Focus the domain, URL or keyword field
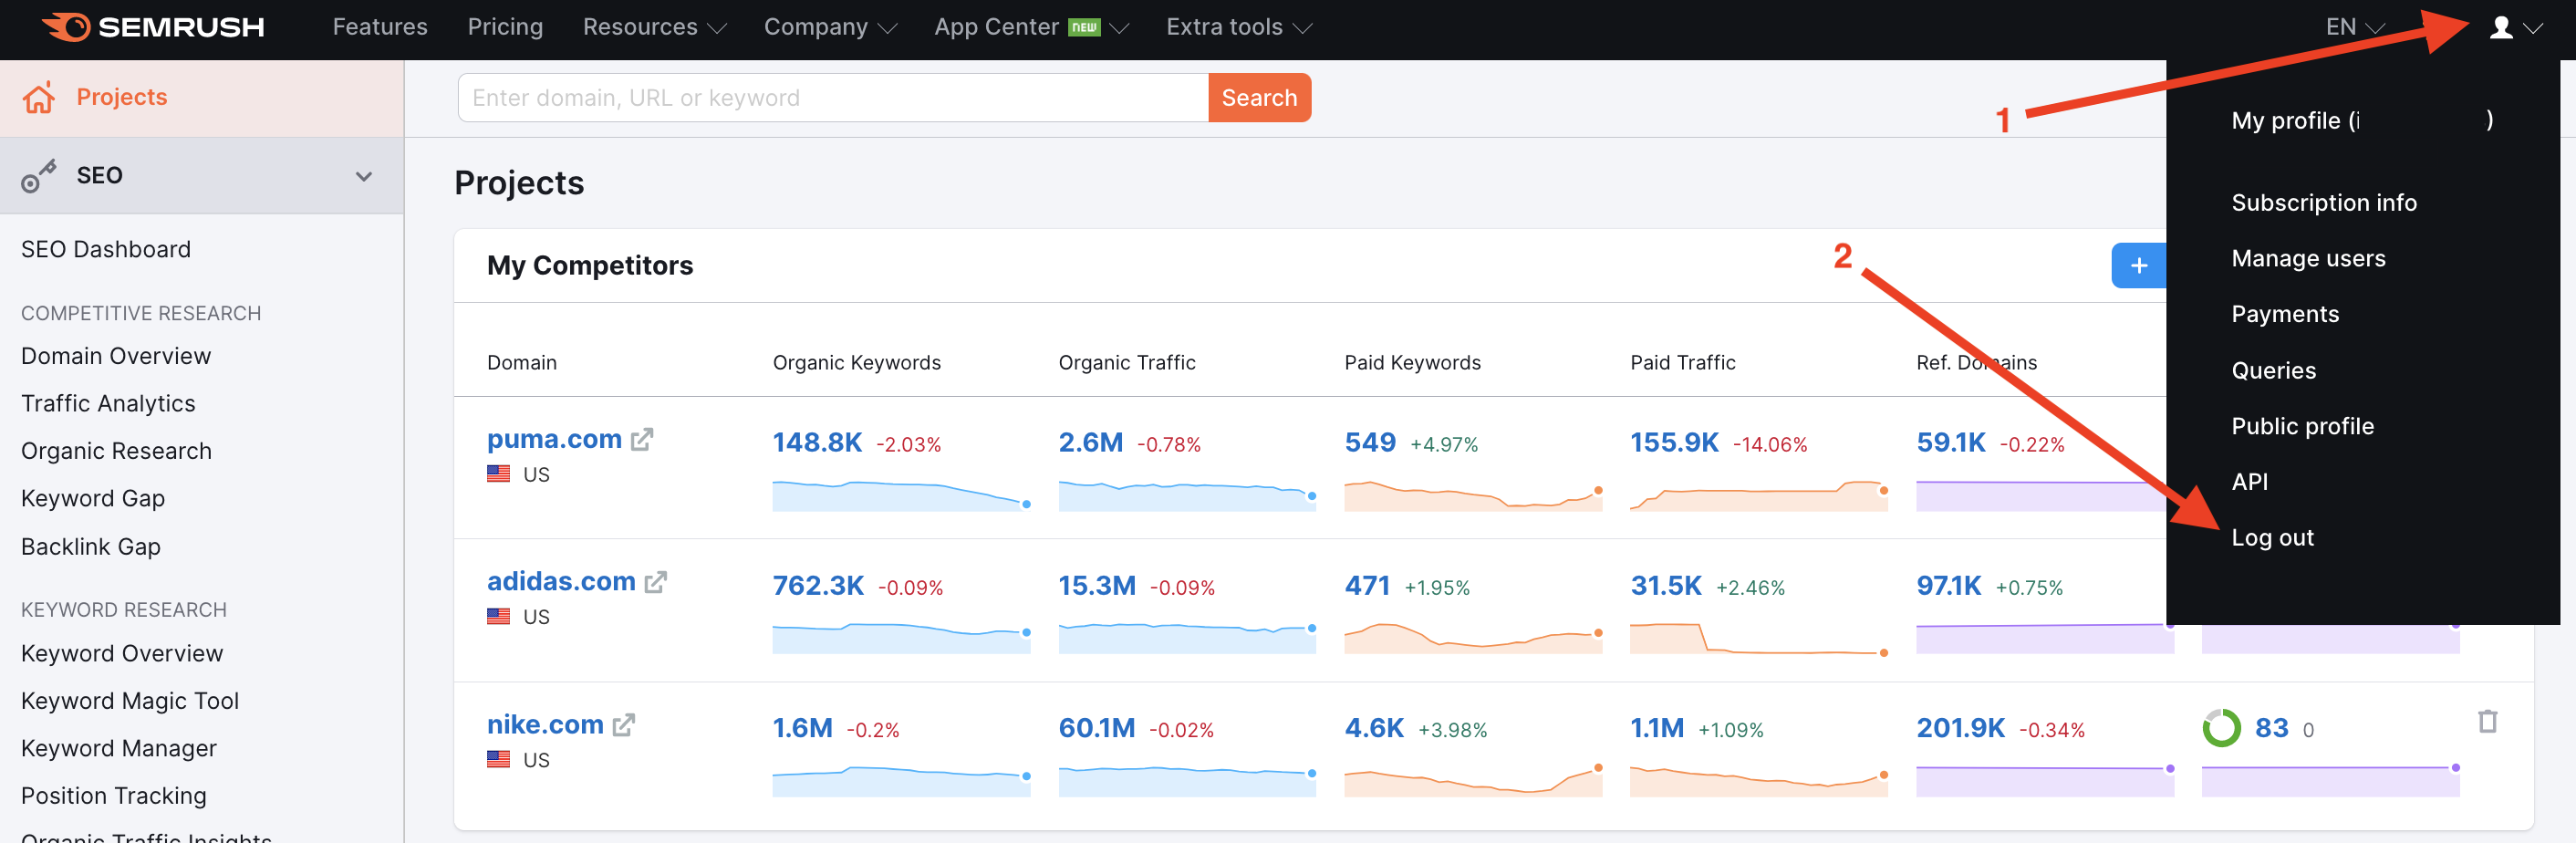The image size is (2576, 843). (833, 98)
